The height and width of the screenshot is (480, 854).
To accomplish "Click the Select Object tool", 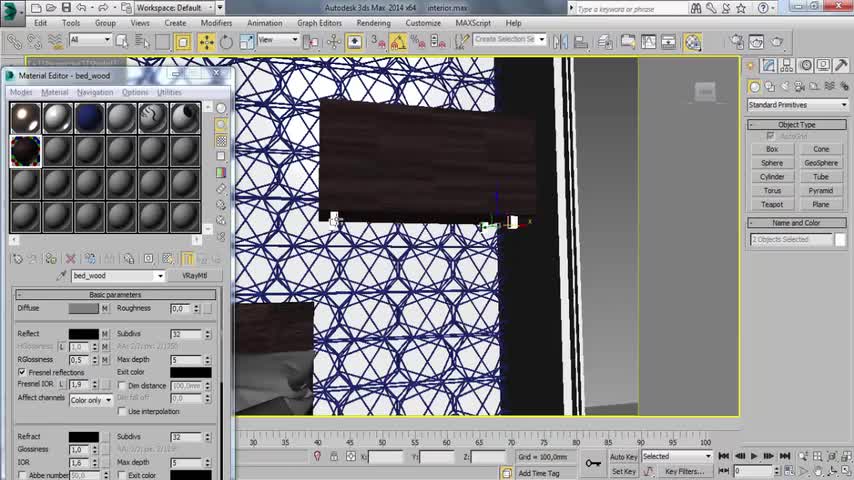I will click(x=121, y=42).
